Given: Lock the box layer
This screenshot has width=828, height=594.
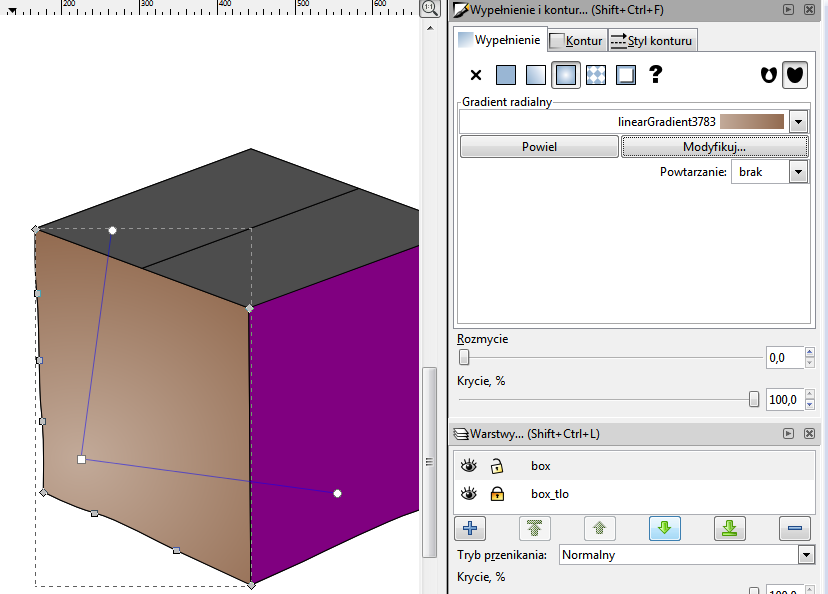Looking at the screenshot, I should tap(496, 466).
